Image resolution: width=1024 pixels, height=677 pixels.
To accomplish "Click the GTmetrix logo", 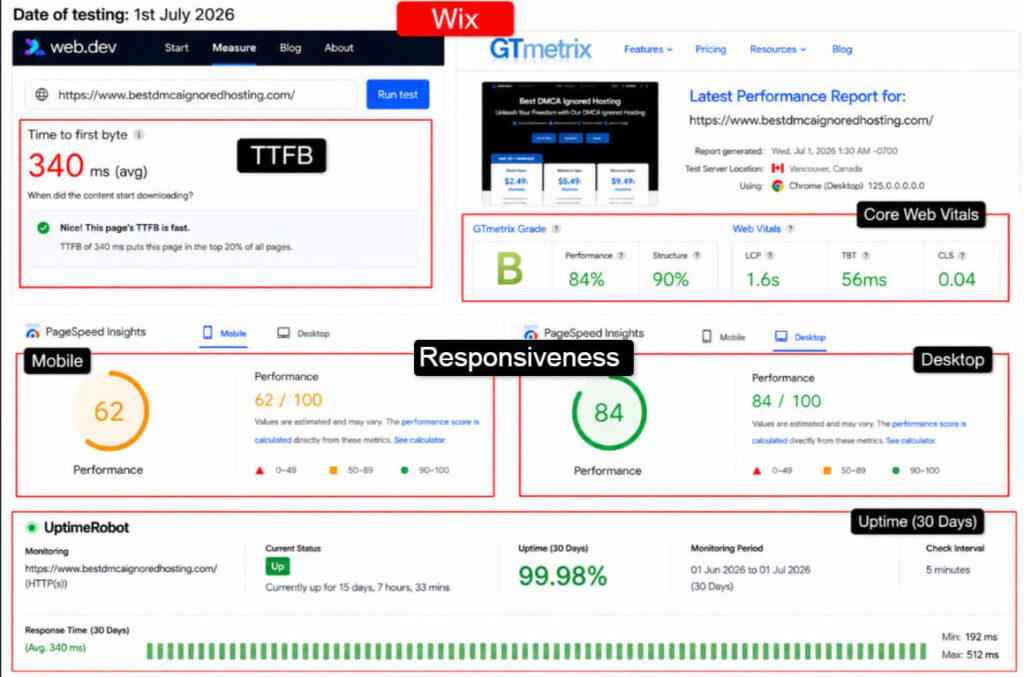I will point(540,49).
